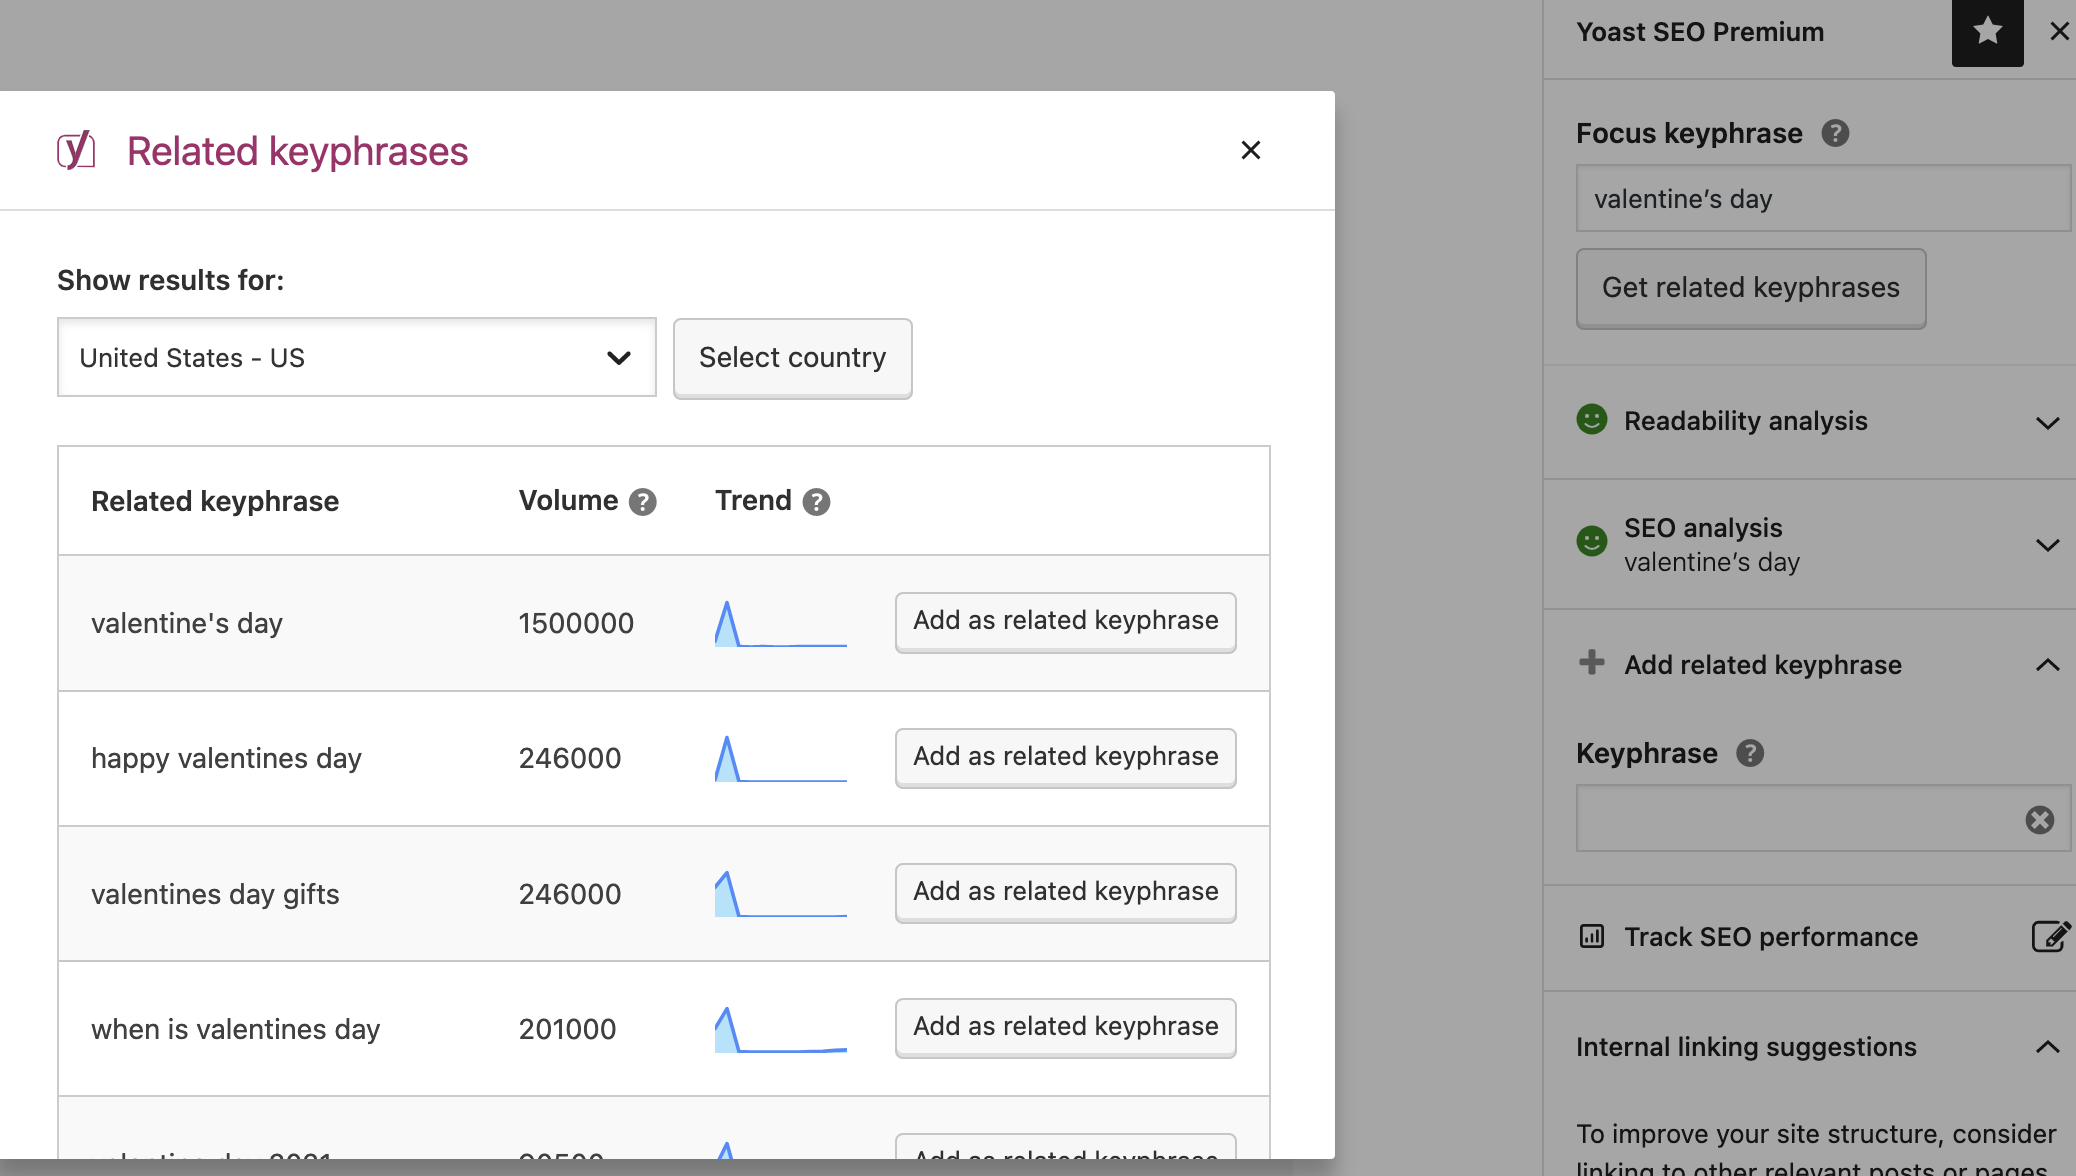This screenshot has height=1176, width=2076.
Task: Click the Yoast logo in modal header
Action: (76, 150)
